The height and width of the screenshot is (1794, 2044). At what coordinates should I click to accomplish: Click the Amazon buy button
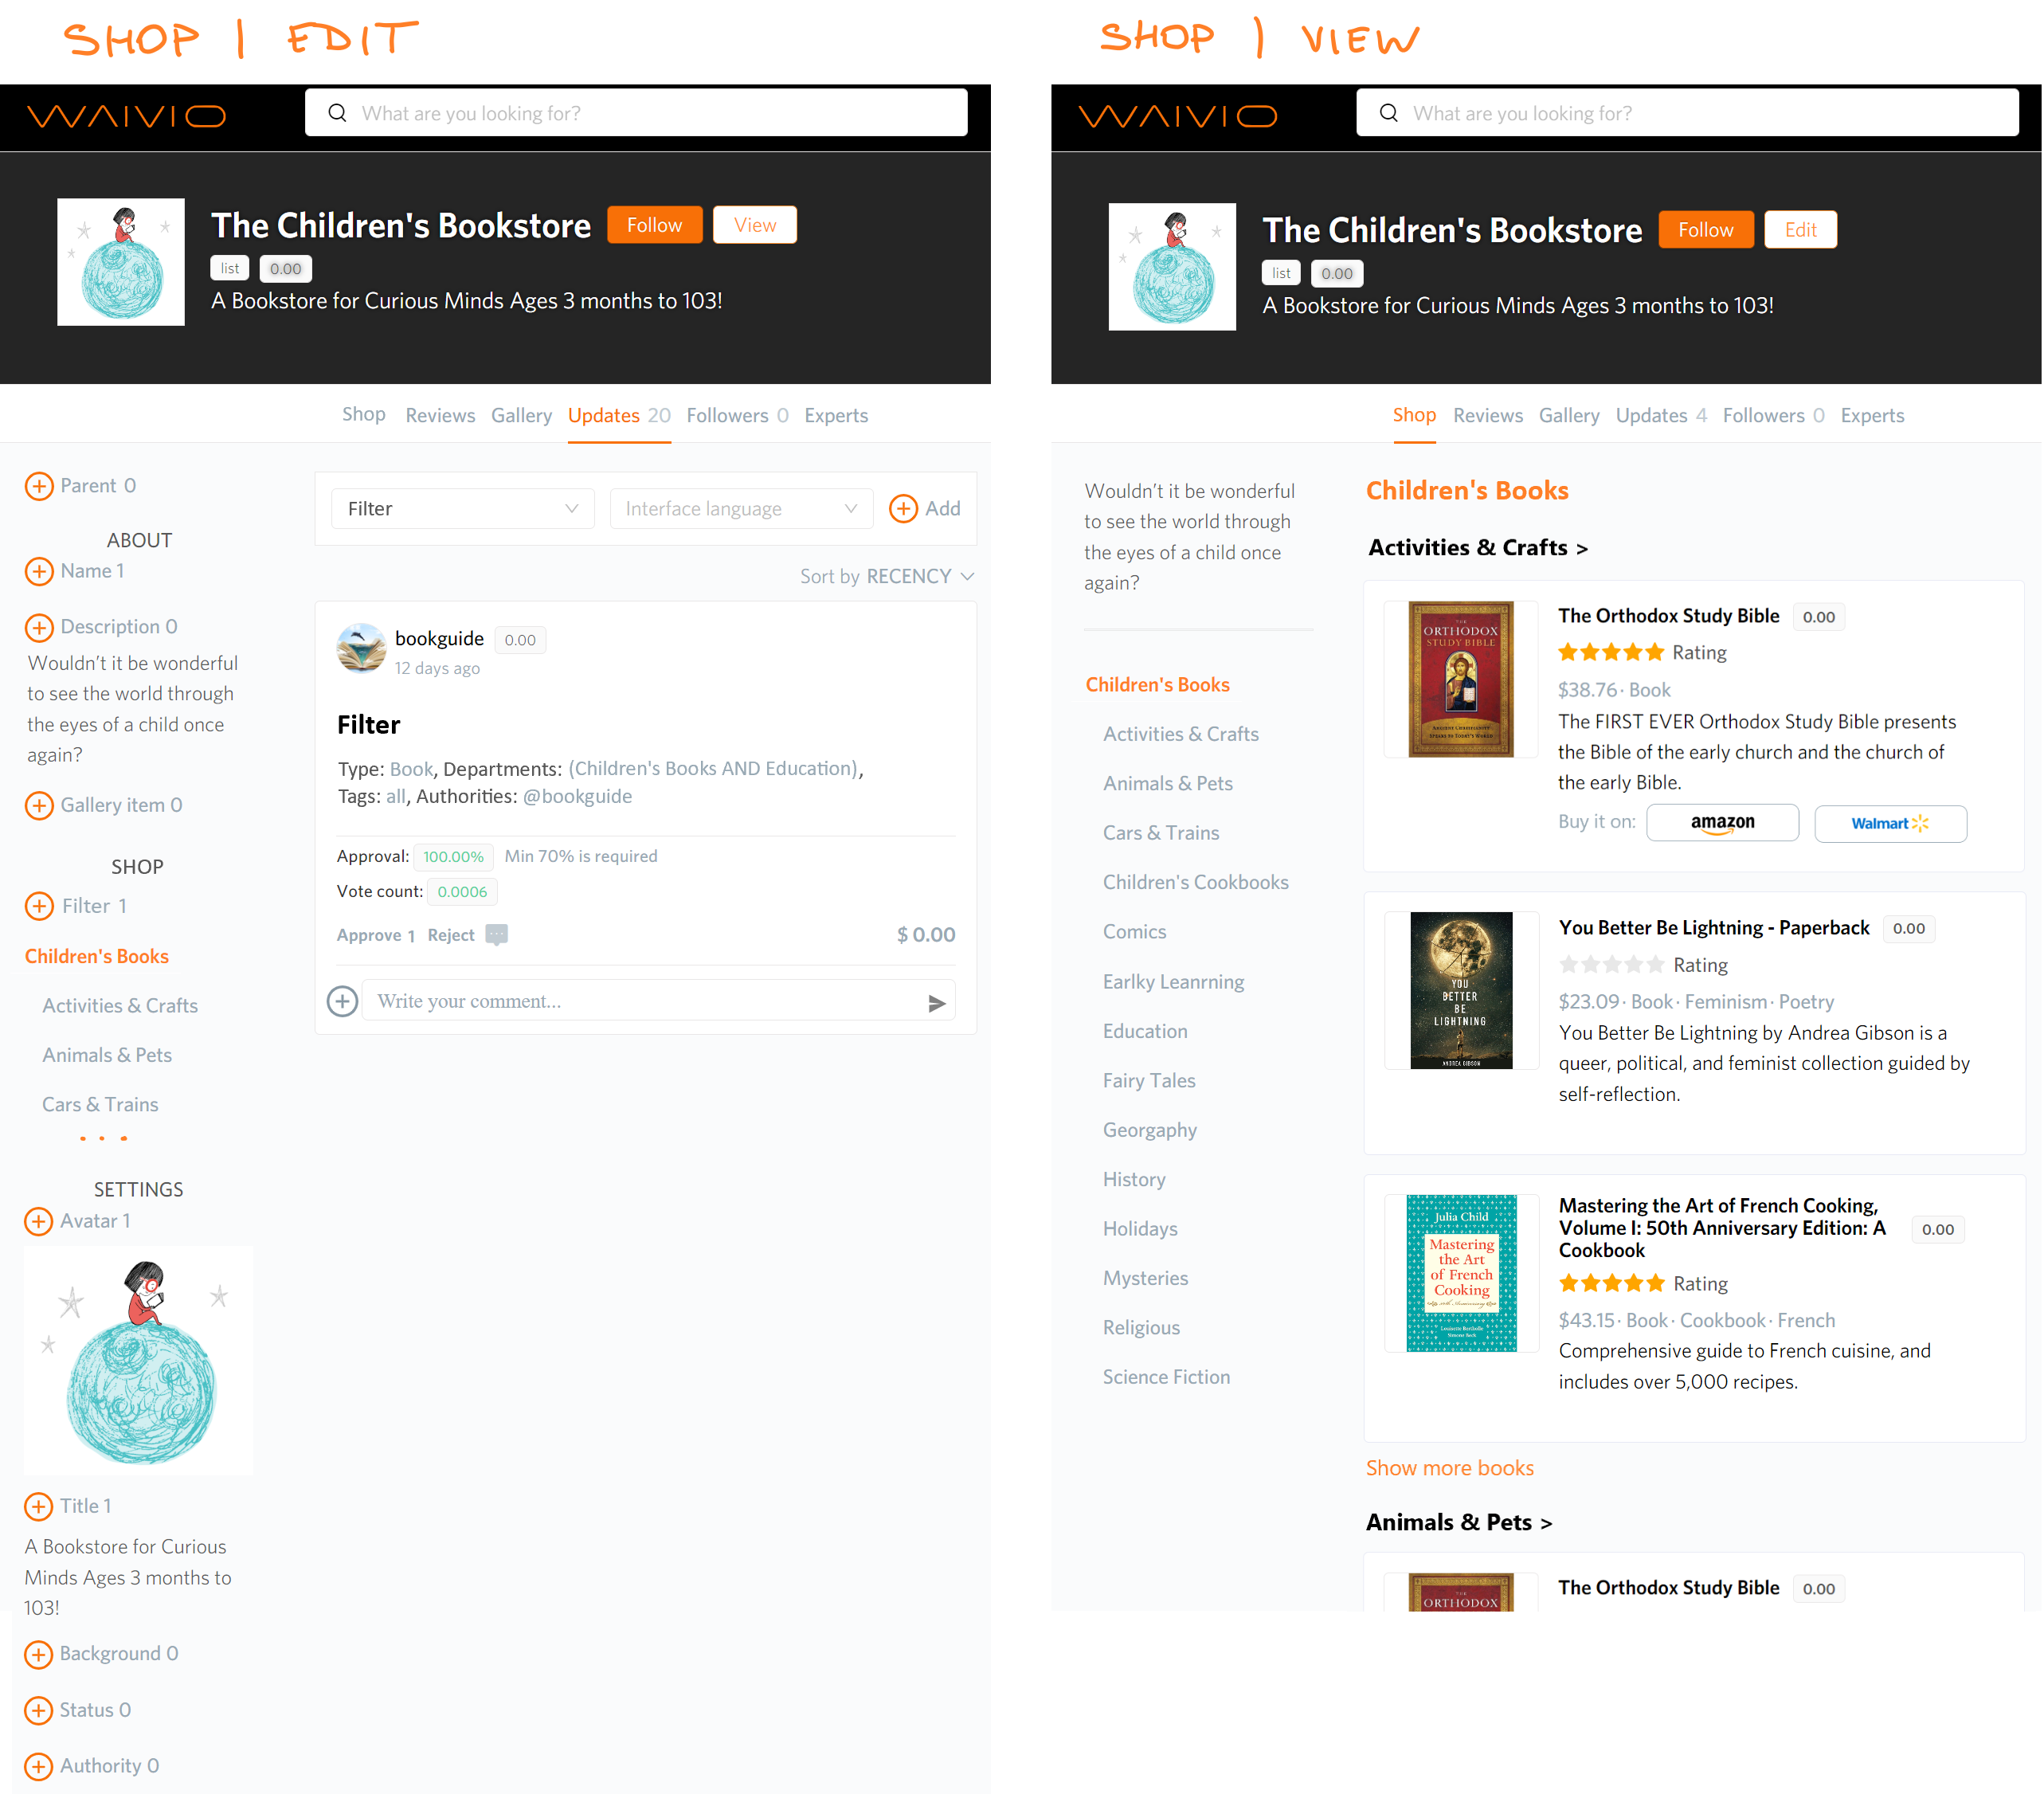(x=1722, y=823)
